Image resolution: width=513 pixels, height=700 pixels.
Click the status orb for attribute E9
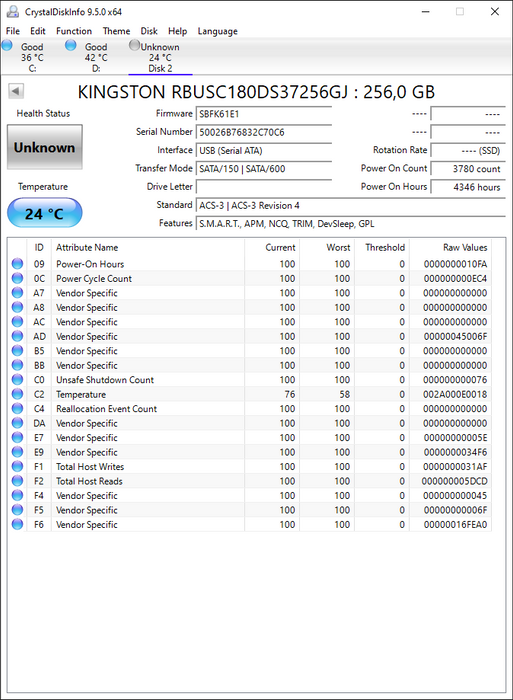pos(17,452)
